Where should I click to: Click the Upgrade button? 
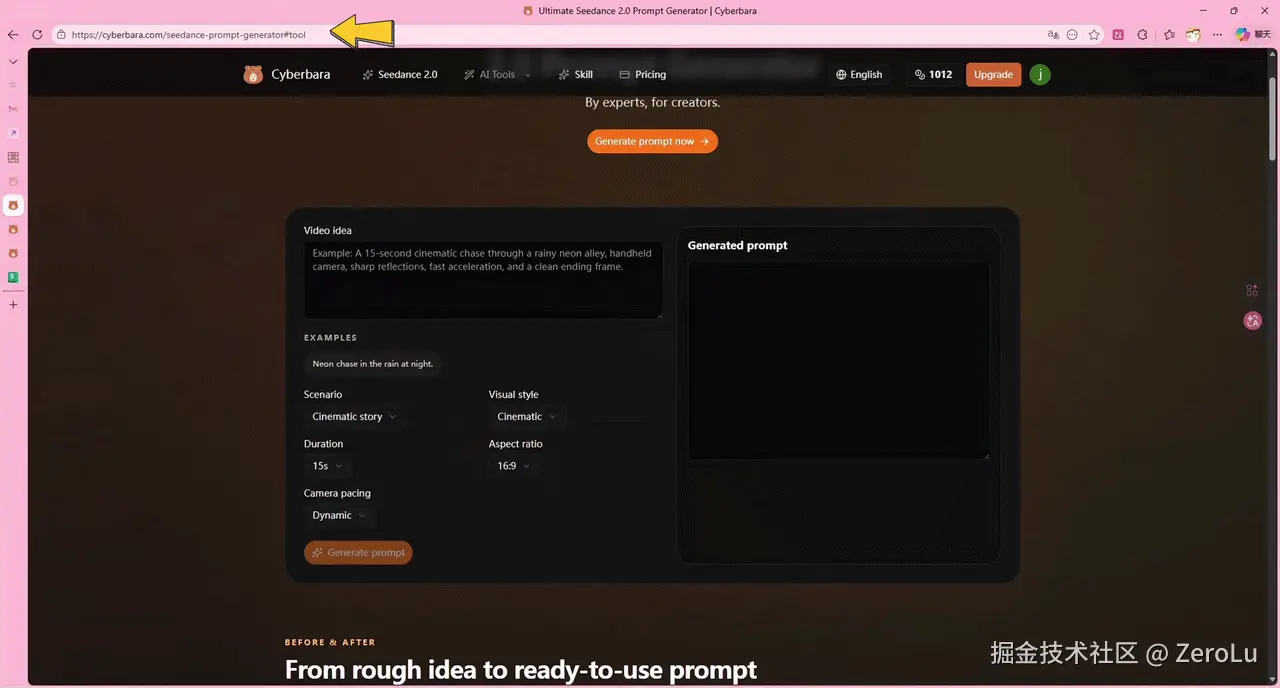pyautogui.click(x=993, y=75)
